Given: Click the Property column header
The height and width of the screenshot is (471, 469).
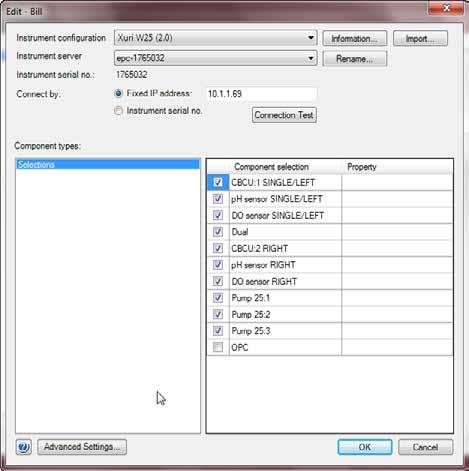Looking at the screenshot, I should 361,167.
